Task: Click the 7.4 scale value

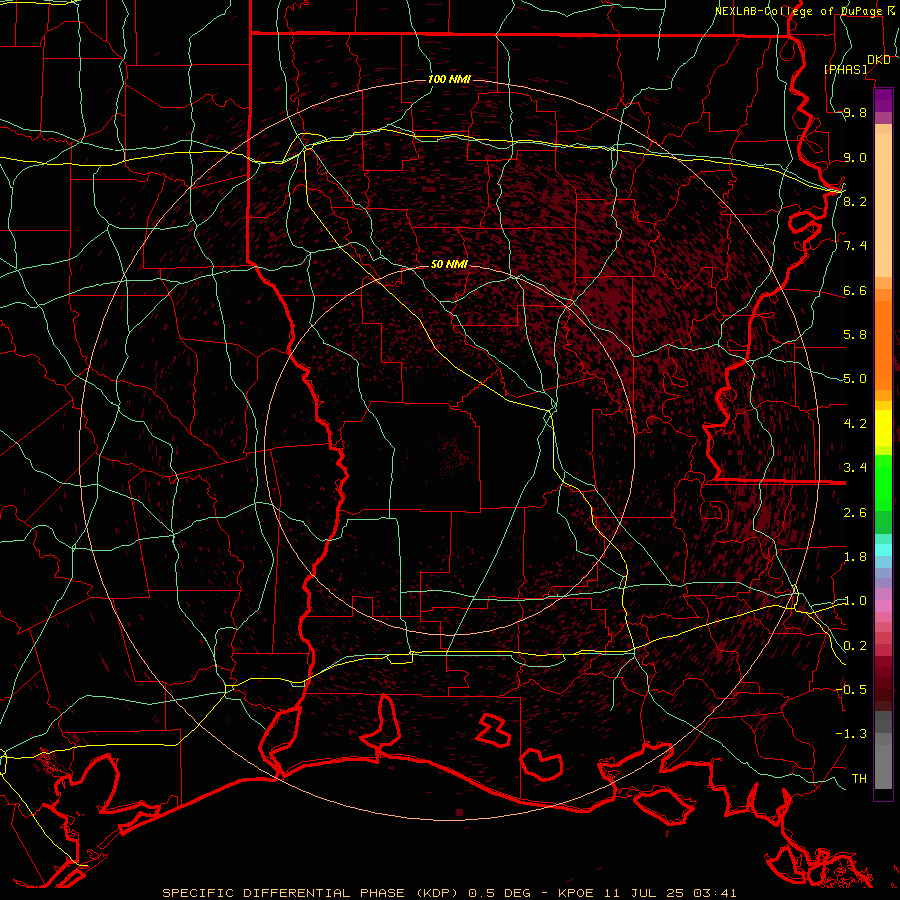Action: [x=855, y=246]
